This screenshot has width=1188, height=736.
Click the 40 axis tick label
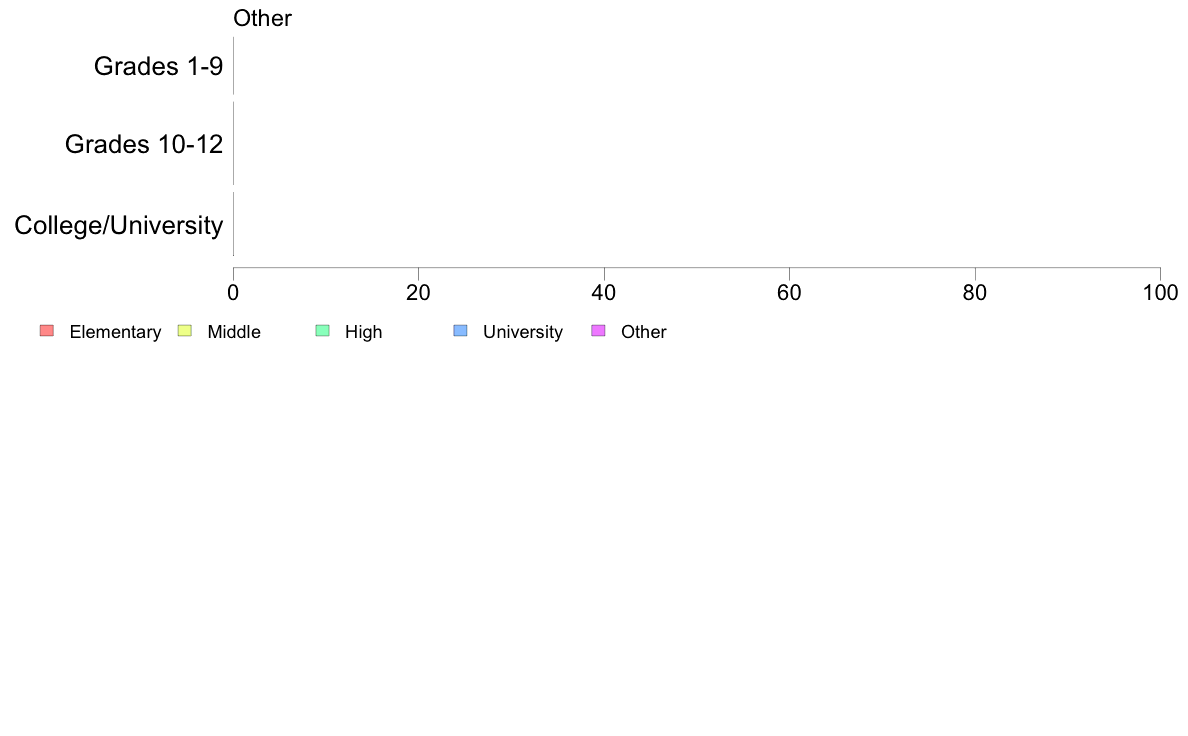coord(604,293)
